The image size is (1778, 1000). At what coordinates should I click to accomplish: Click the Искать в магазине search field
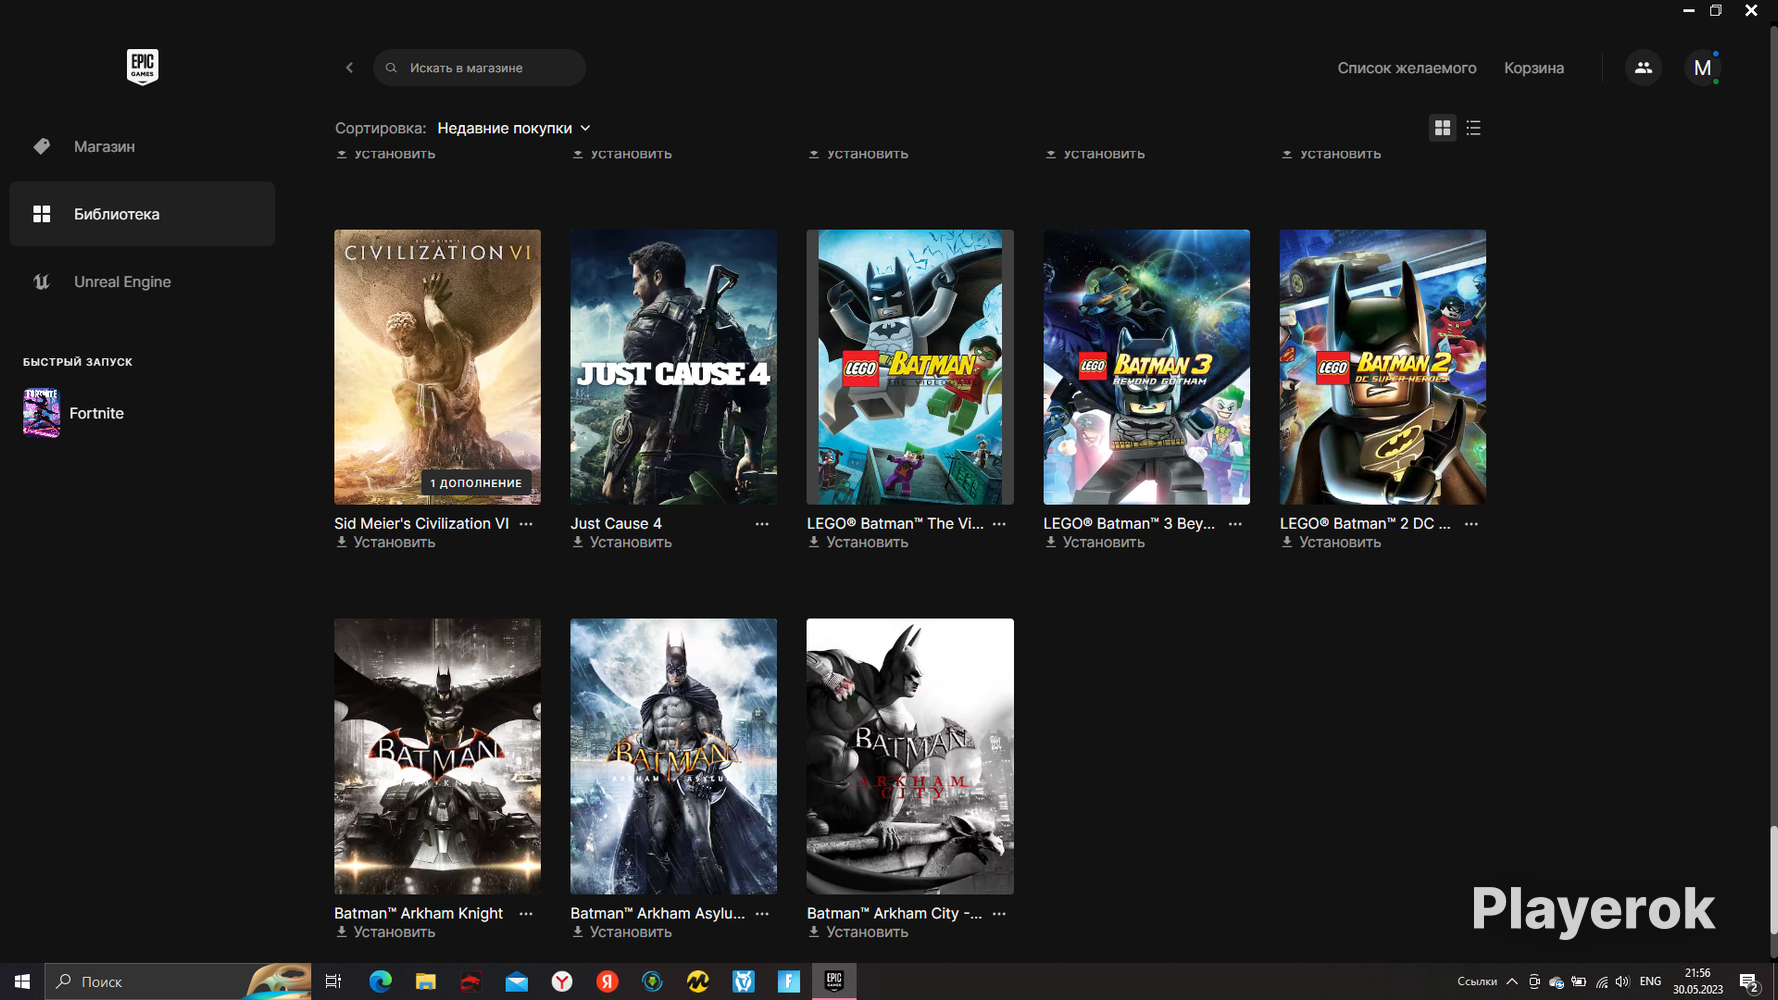coord(479,68)
